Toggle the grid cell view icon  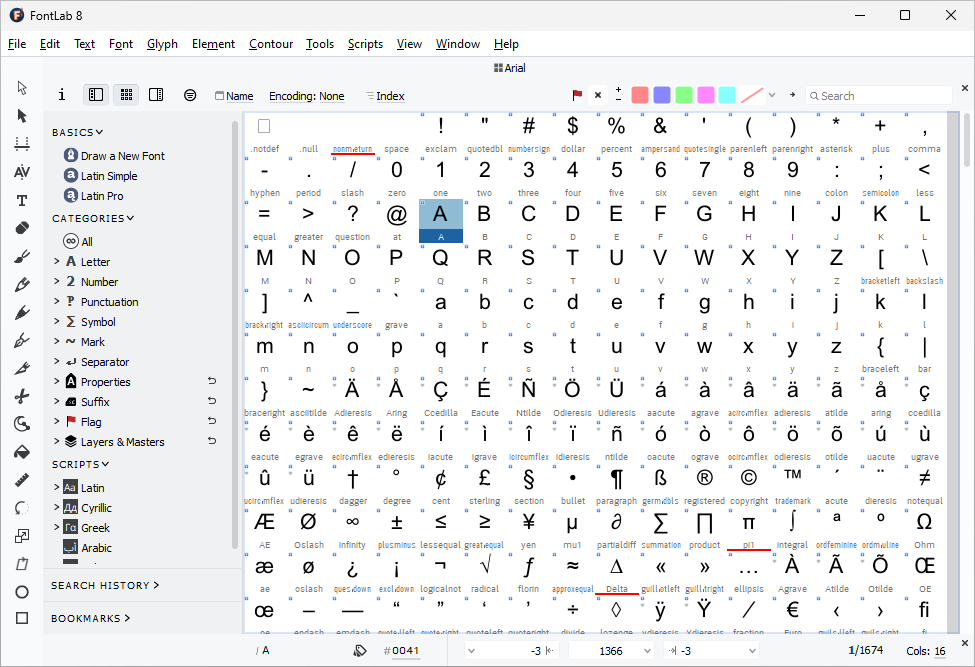(126, 94)
